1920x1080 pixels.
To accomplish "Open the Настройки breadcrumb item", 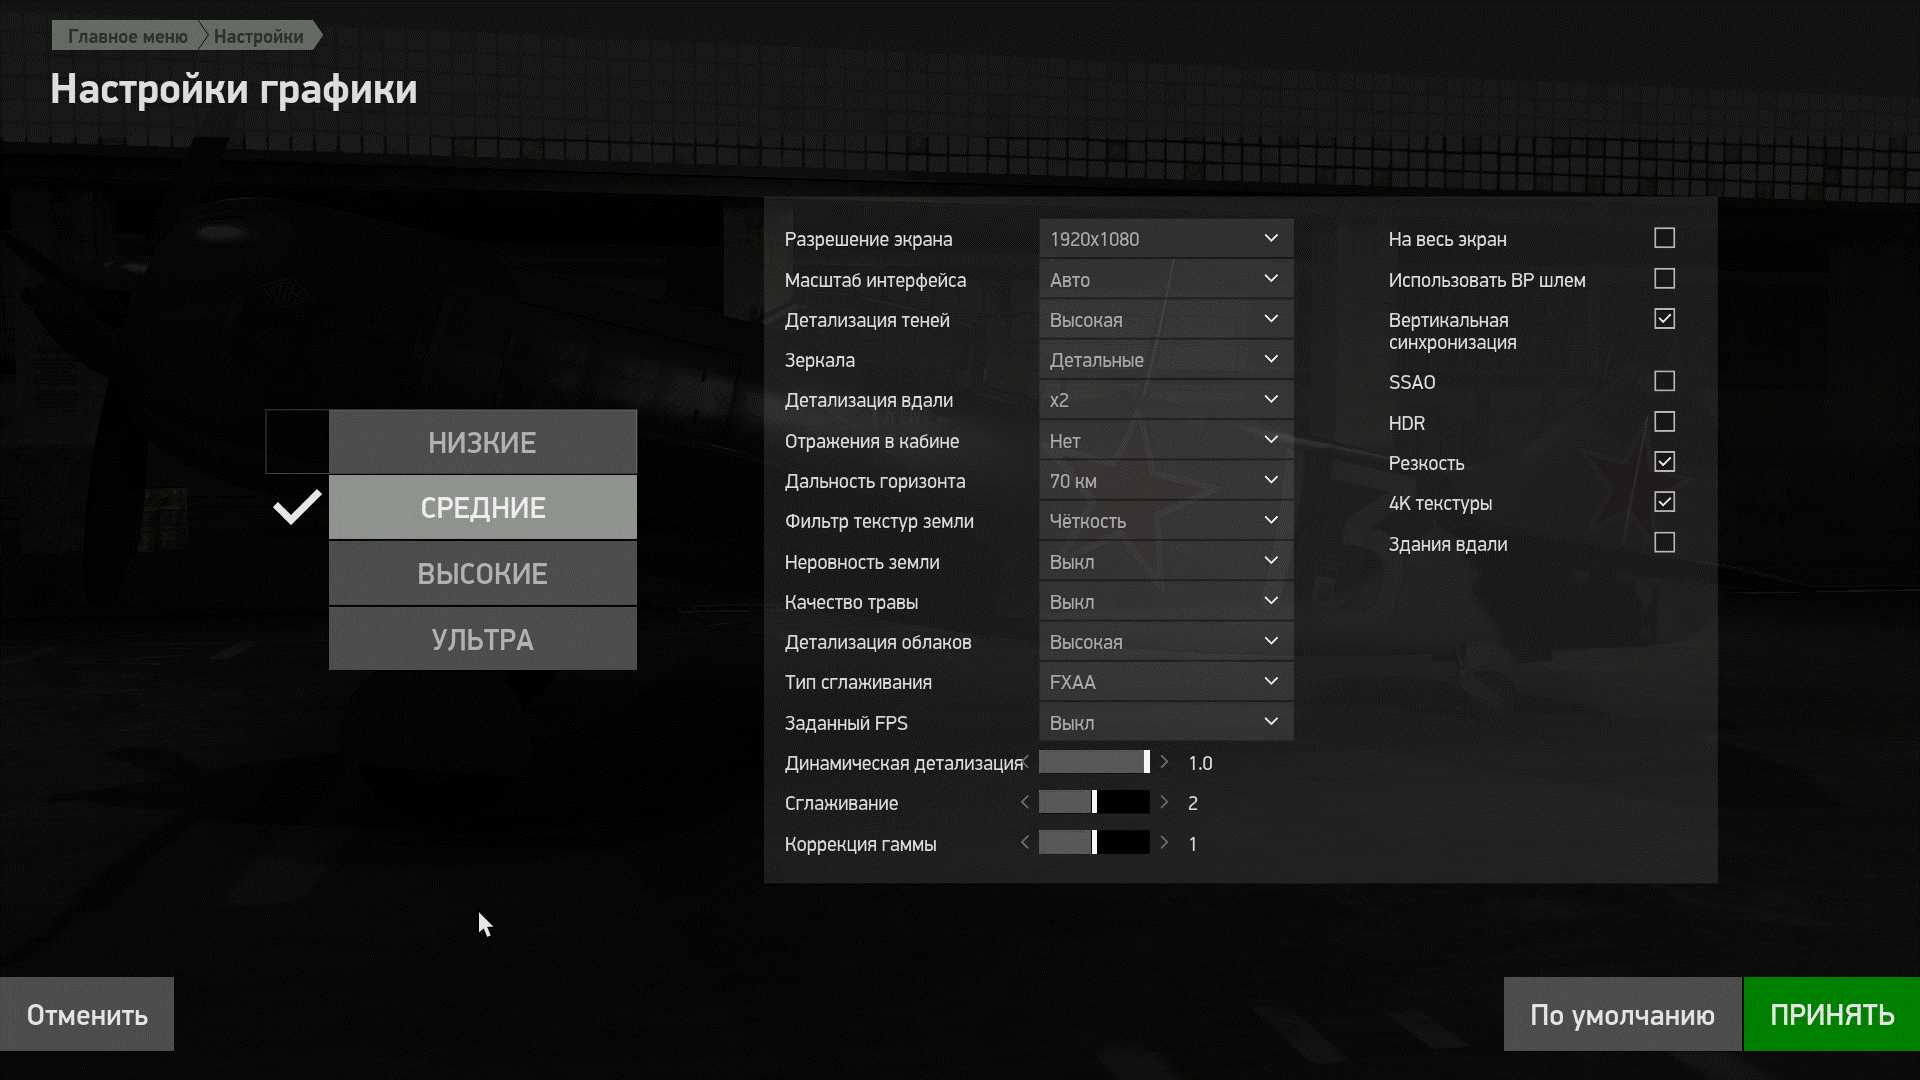I will [x=259, y=36].
